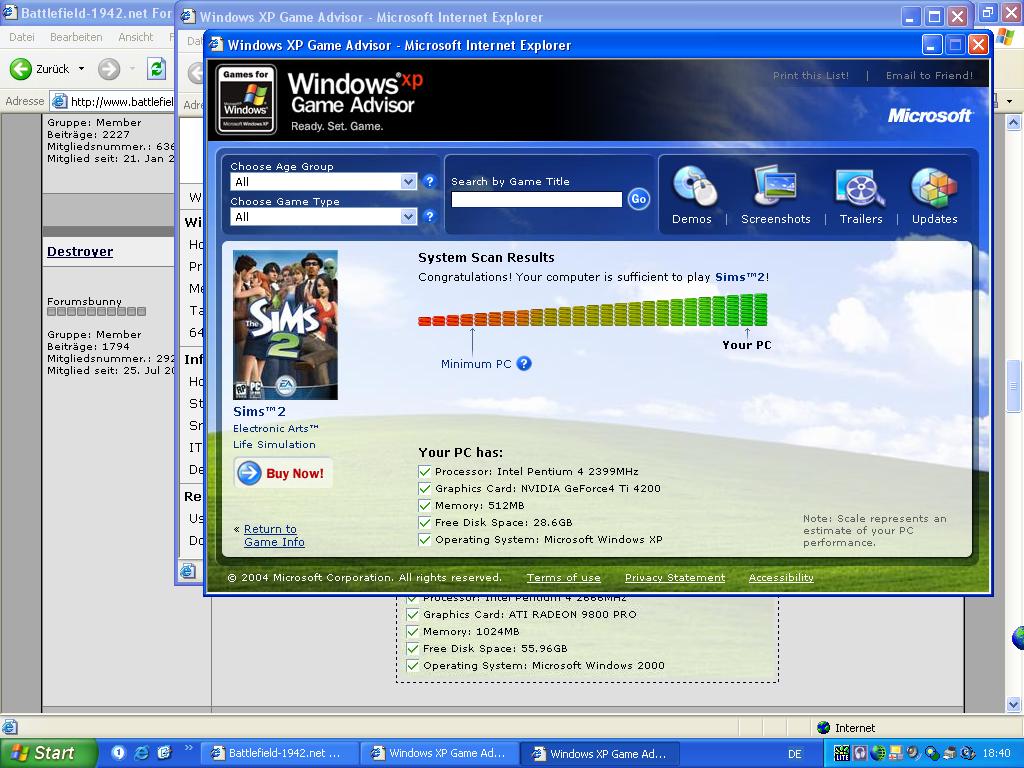Click Back arrow in Battlefield-1942 browser window
Screen dimensions: 1024x768
coord(20,69)
